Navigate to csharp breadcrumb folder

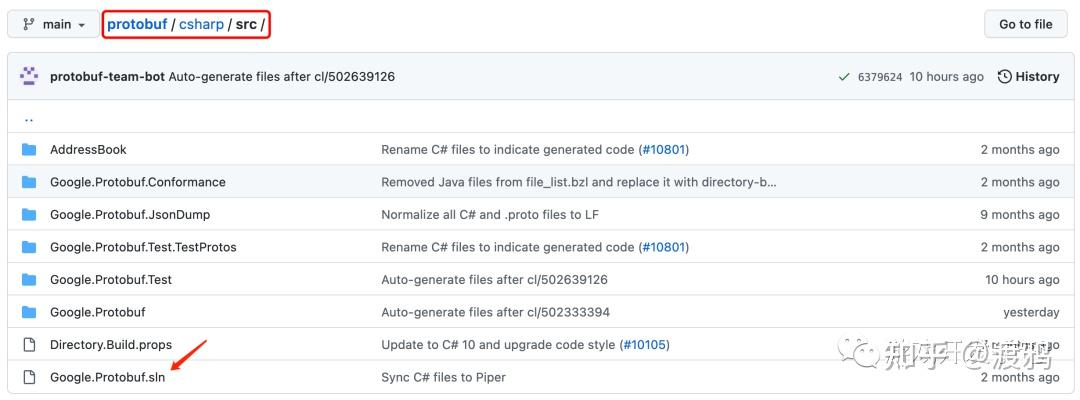(x=201, y=24)
